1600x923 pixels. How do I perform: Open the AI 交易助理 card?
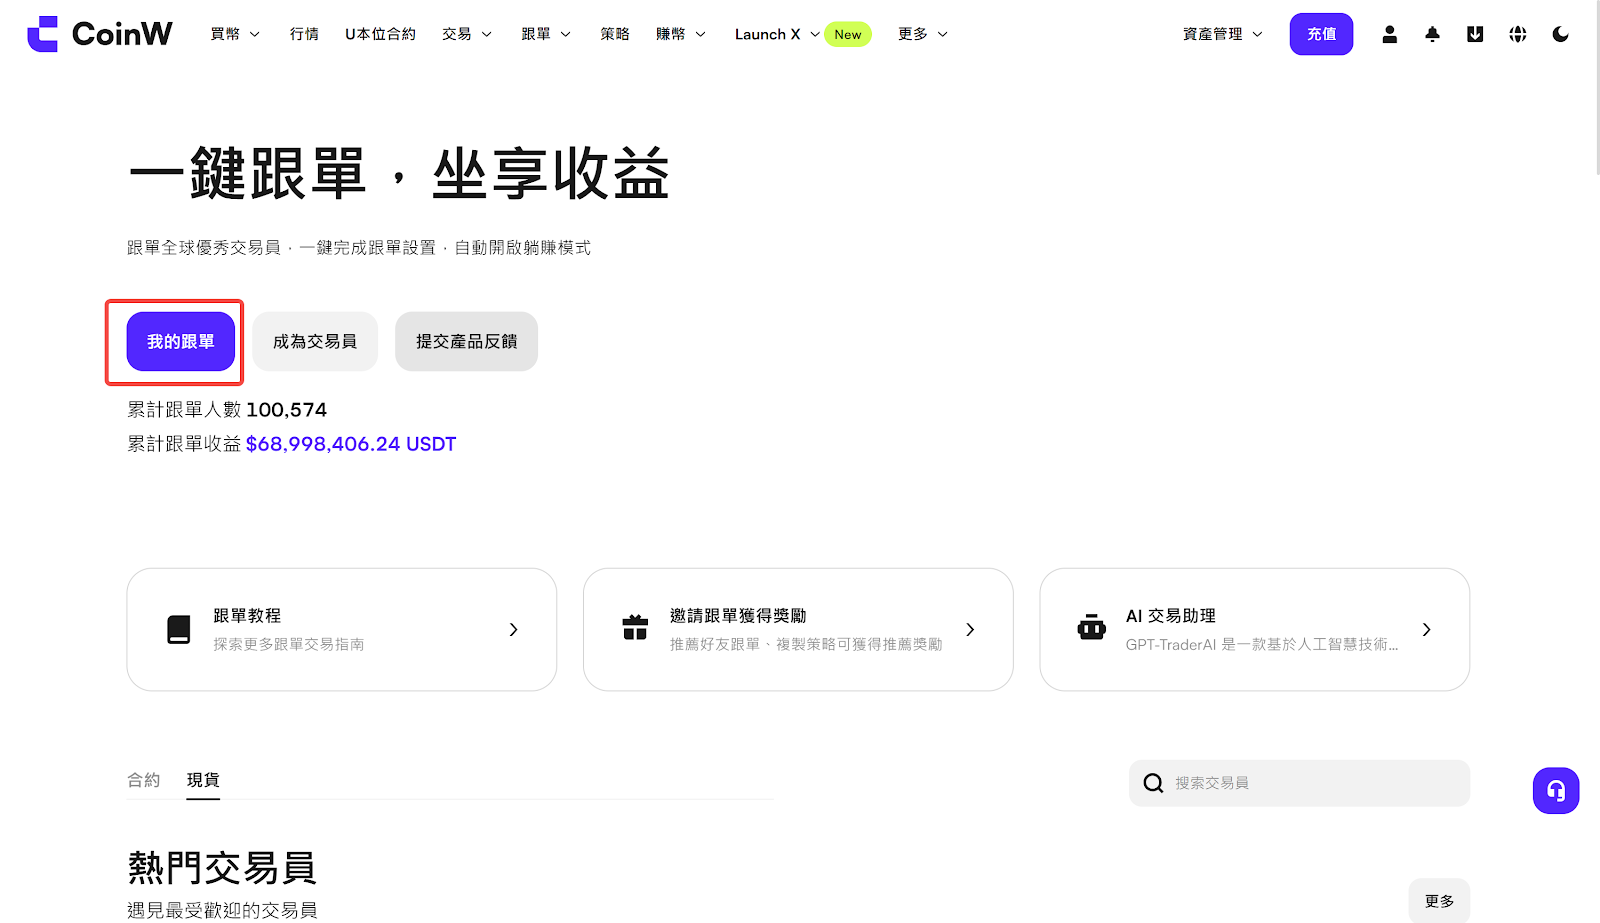coord(1254,629)
